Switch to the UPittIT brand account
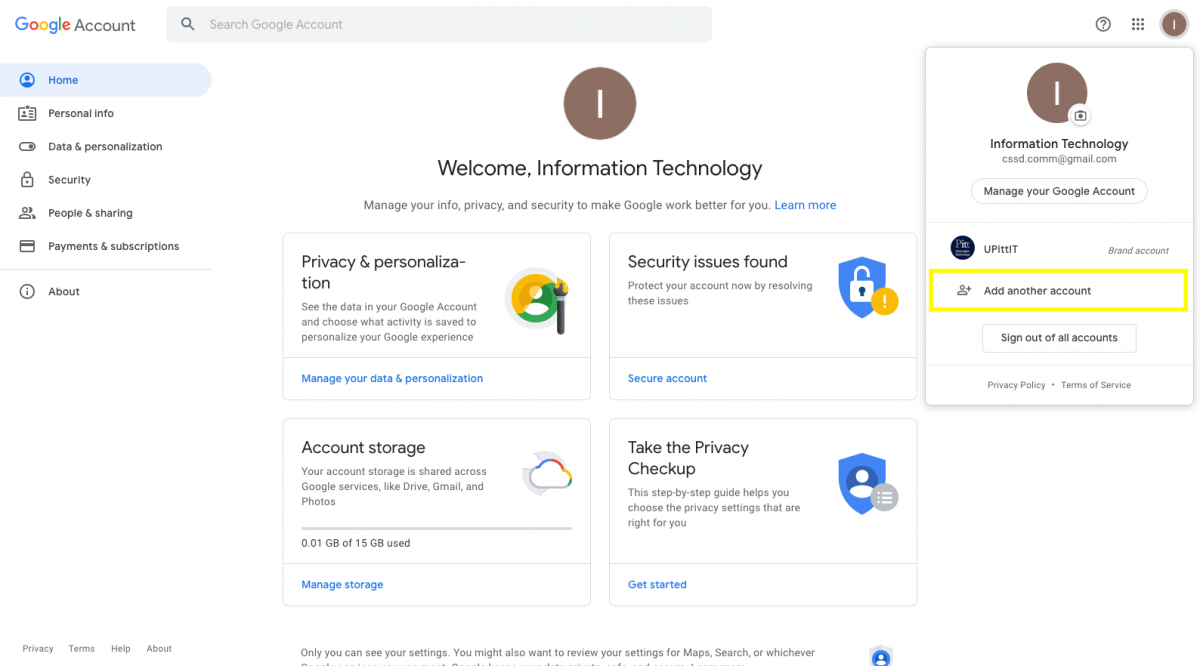This screenshot has width=1200, height=666. point(1059,249)
